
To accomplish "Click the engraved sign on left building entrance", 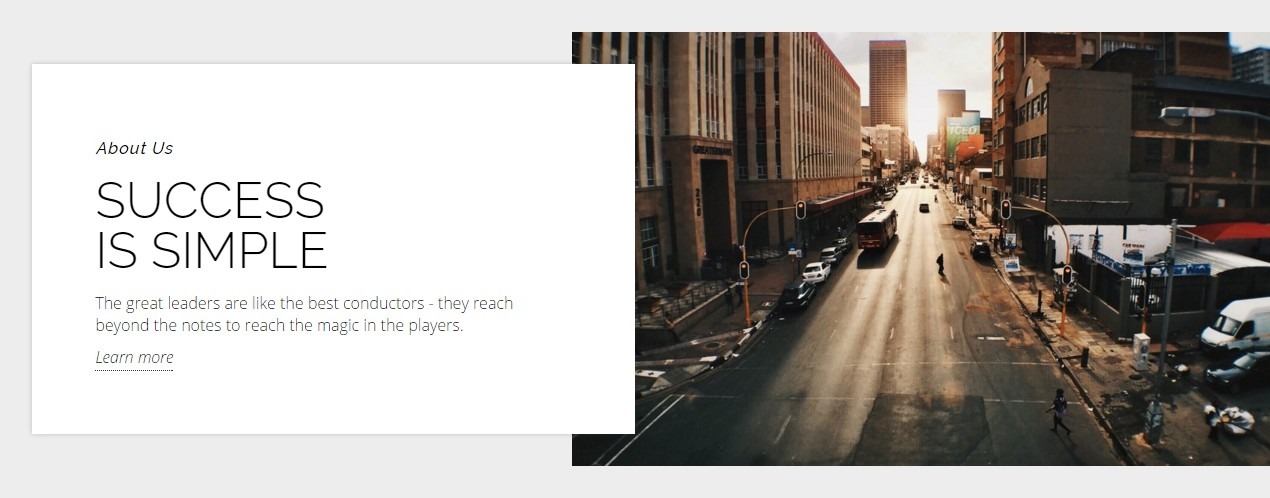I will (711, 149).
